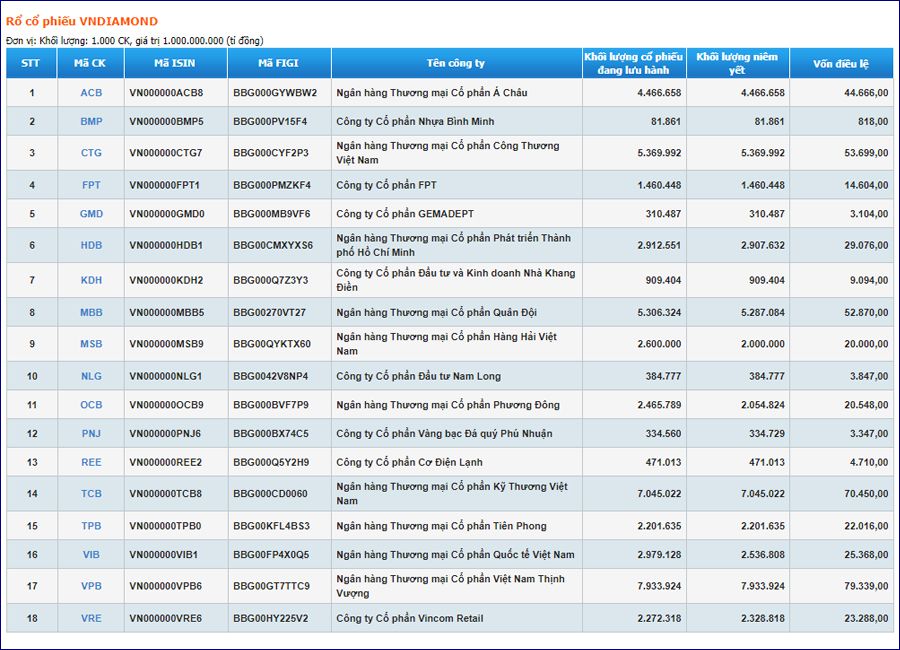
Task: Open the BMP stock code link
Action: point(91,122)
